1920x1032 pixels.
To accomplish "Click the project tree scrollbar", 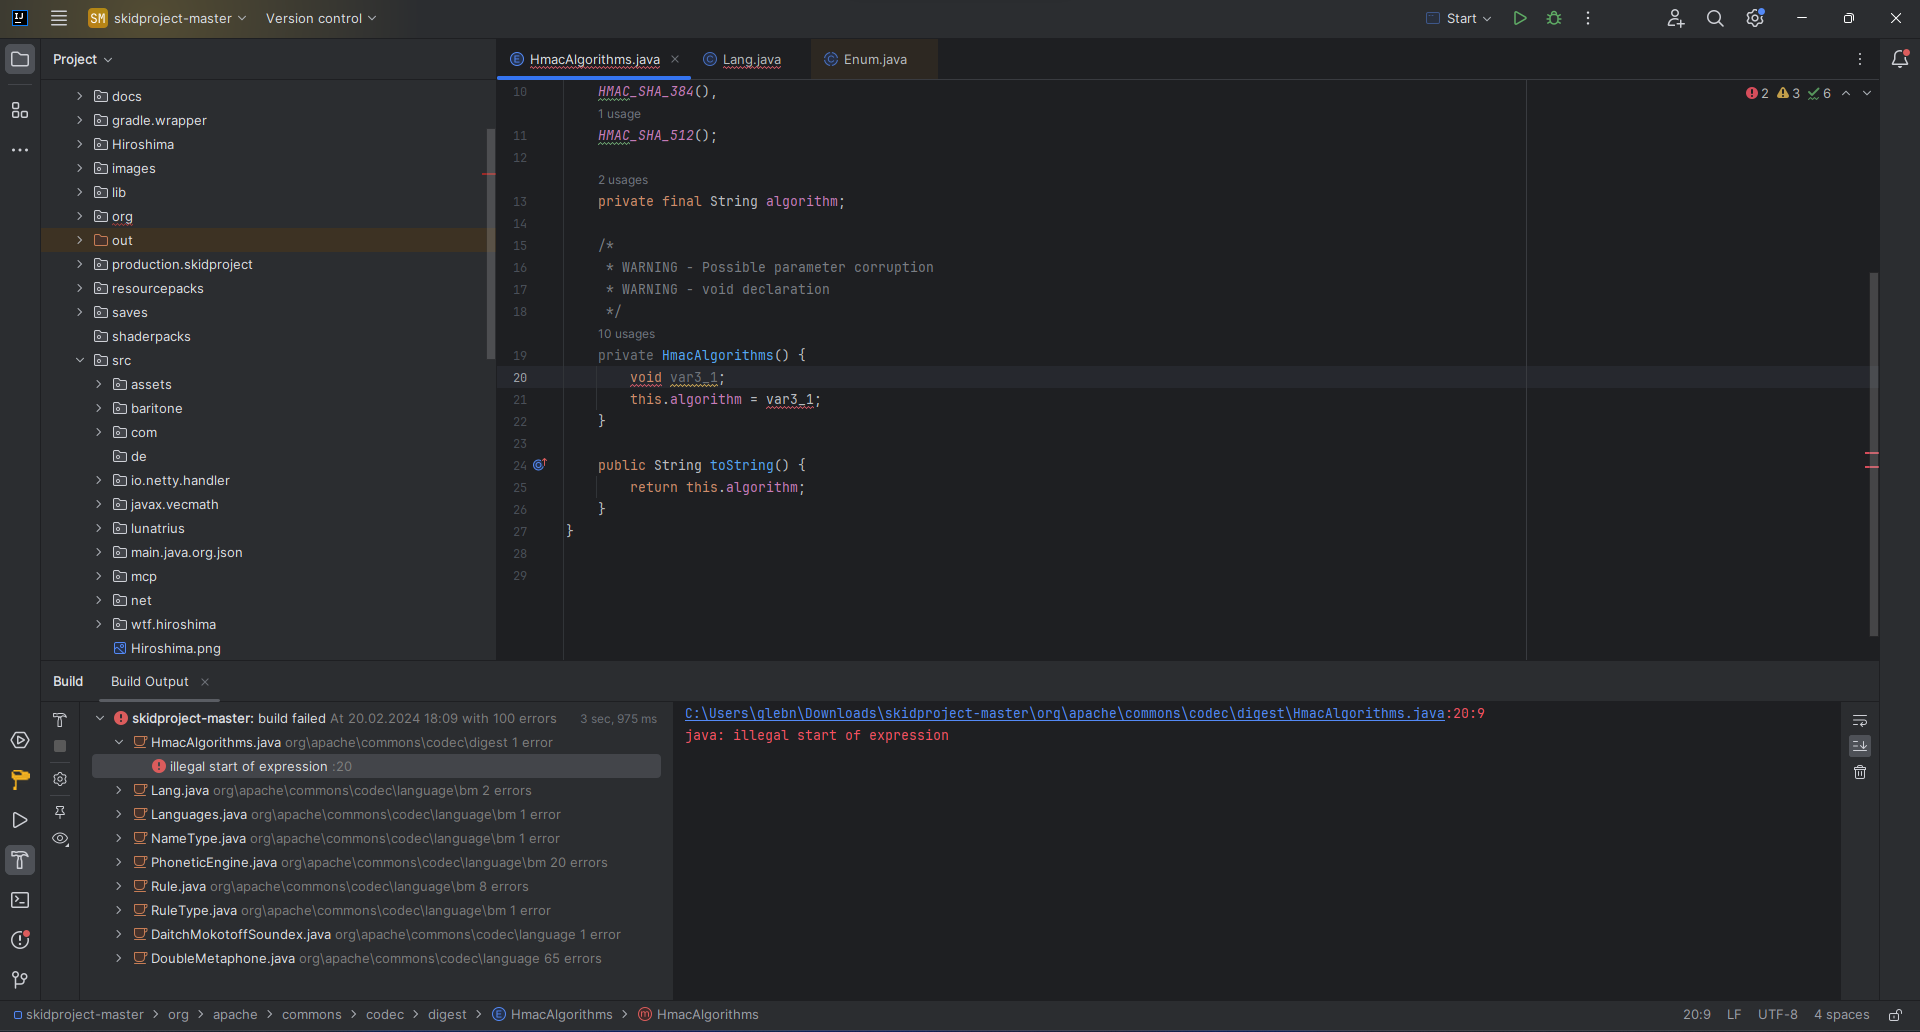I will [490, 244].
